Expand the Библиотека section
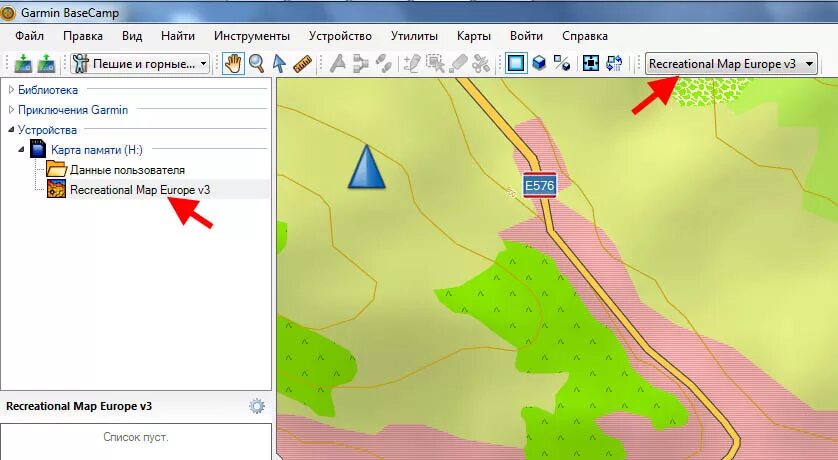The image size is (838, 460). coord(11,90)
